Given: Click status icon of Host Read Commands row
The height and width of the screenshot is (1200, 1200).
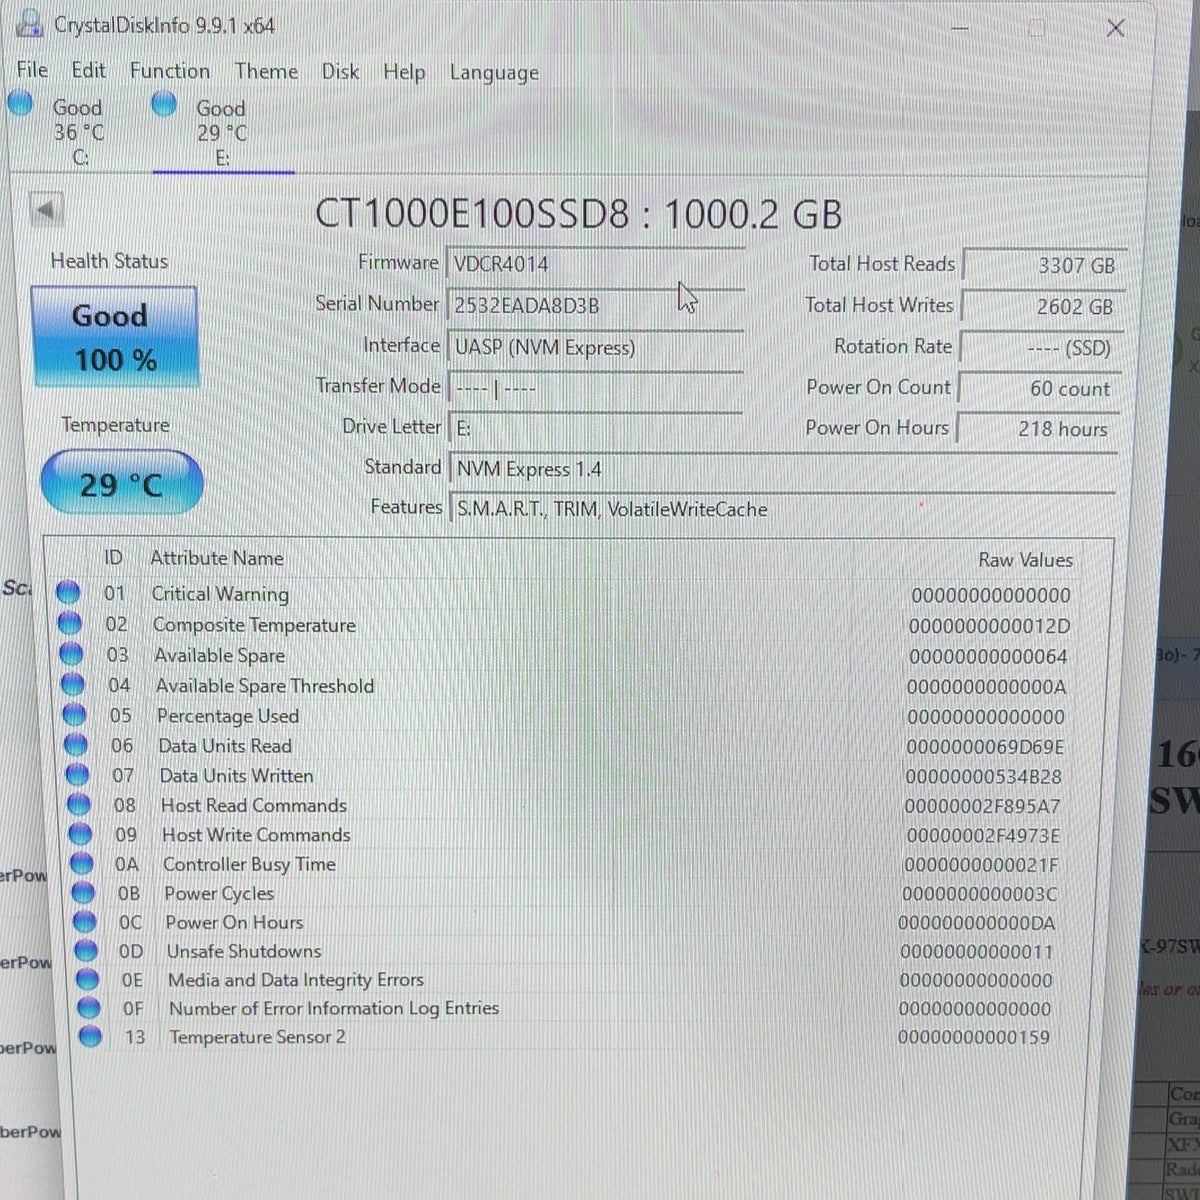Looking at the screenshot, I should click(80, 805).
